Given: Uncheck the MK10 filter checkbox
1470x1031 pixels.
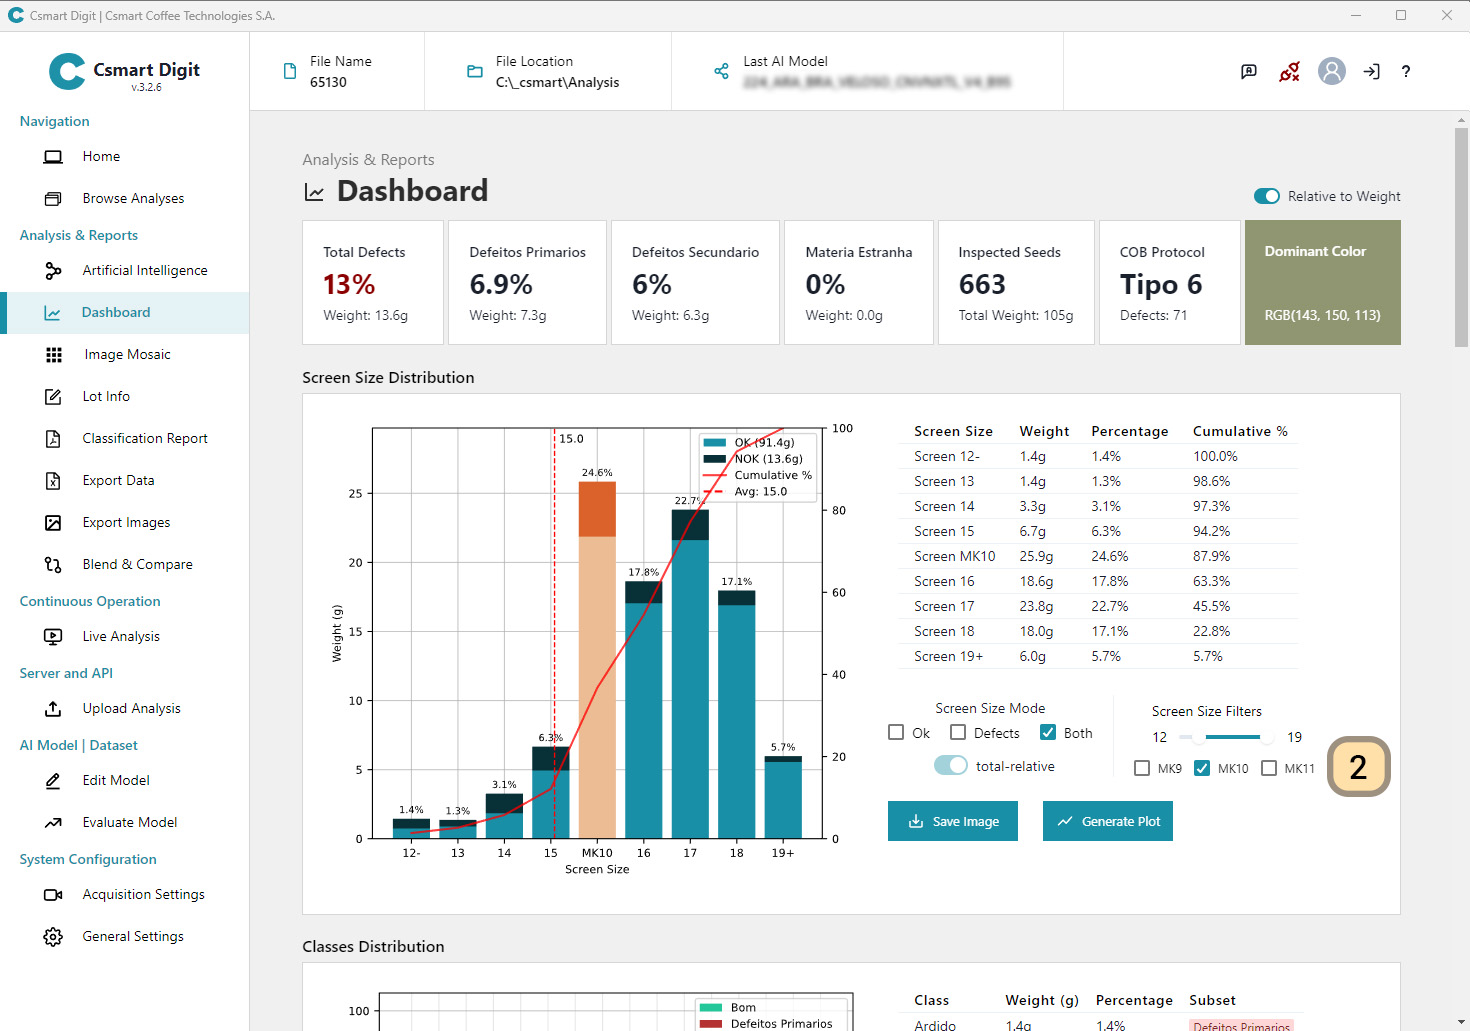Looking at the screenshot, I should [1202, 768].
